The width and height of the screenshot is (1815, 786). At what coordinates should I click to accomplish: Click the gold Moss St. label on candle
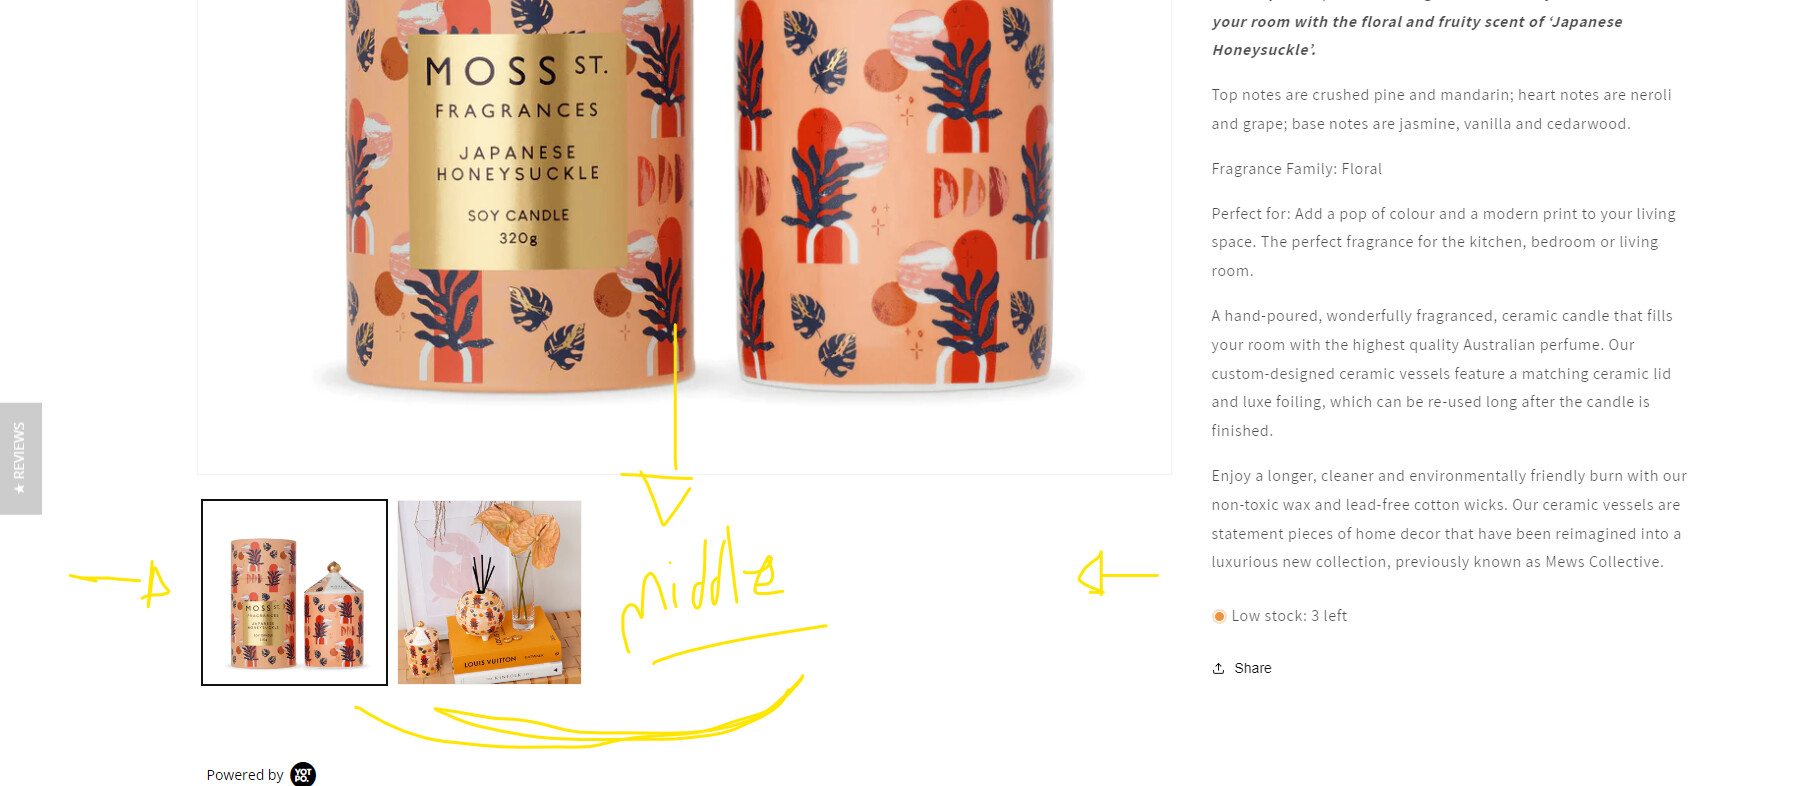click(517, 152)
